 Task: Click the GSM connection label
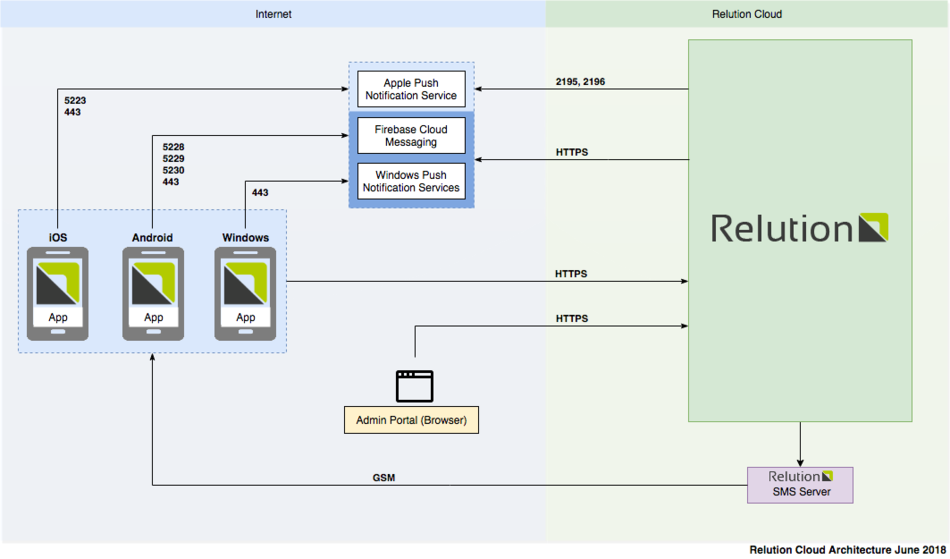point(383,478)
